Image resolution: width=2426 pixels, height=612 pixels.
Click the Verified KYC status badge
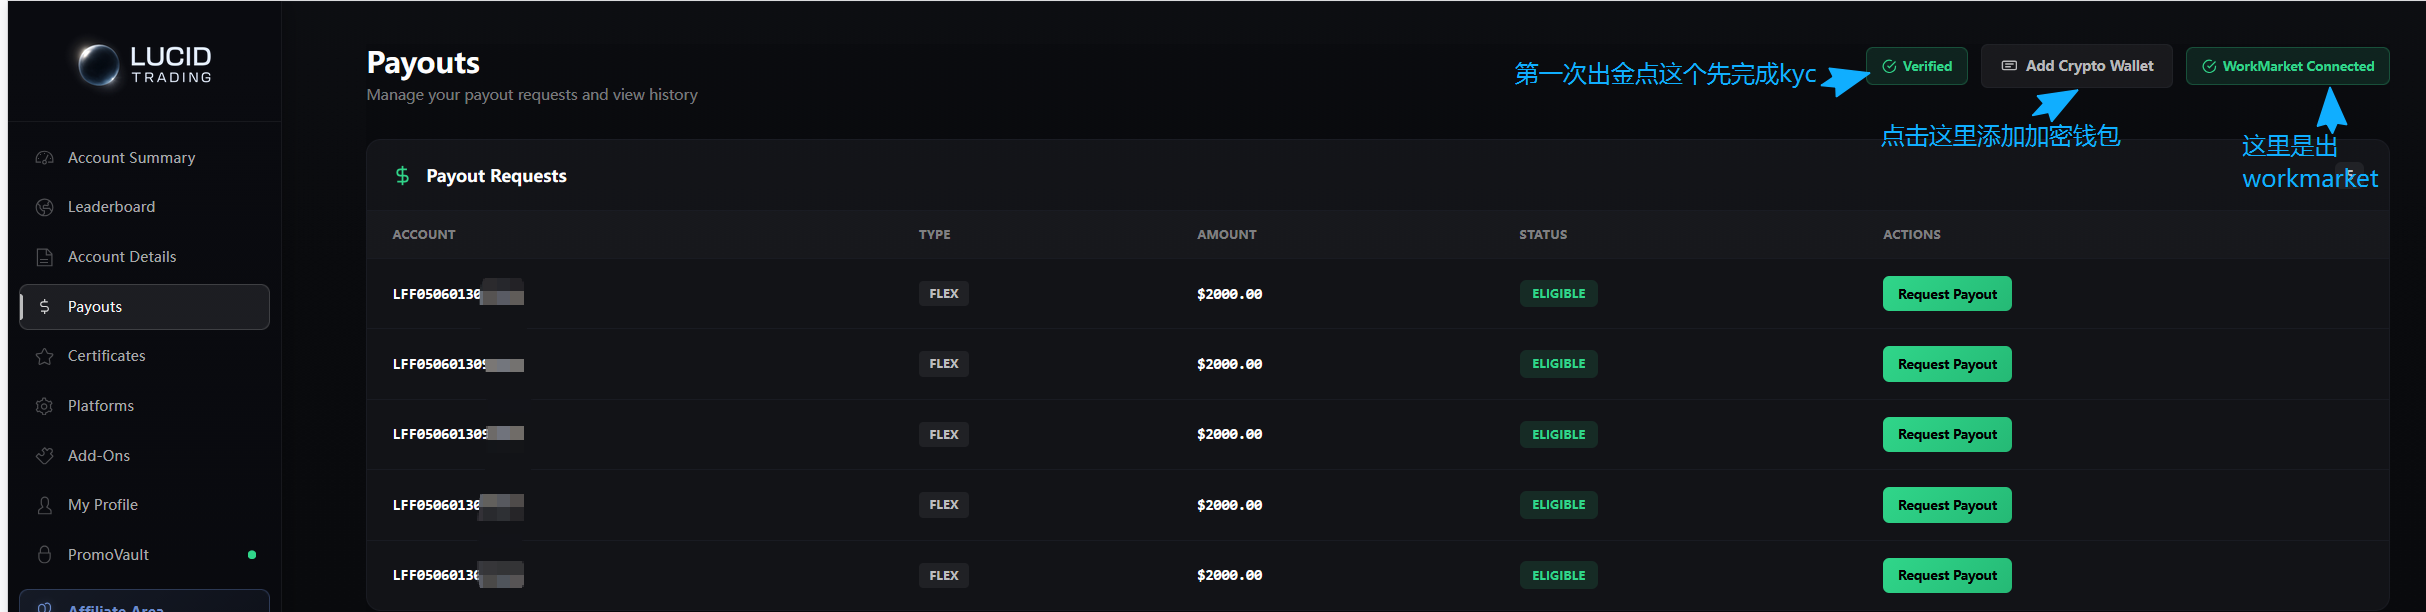click(1917, 66)
